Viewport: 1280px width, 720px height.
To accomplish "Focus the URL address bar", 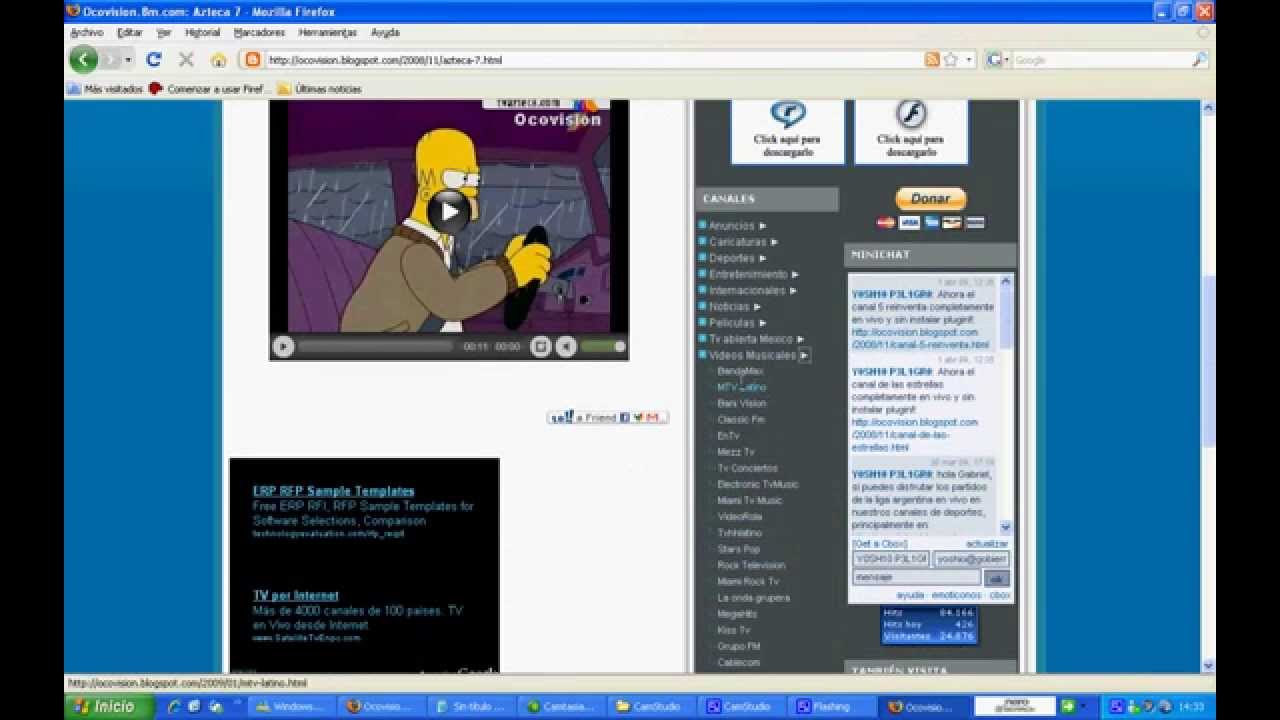I will (590, 60).
